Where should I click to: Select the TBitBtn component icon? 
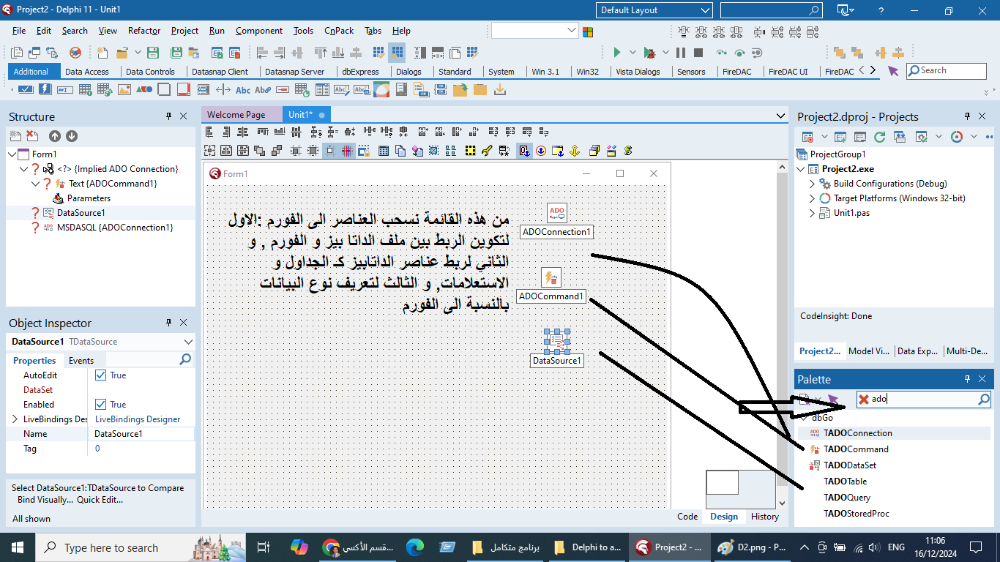click(26, 90)
